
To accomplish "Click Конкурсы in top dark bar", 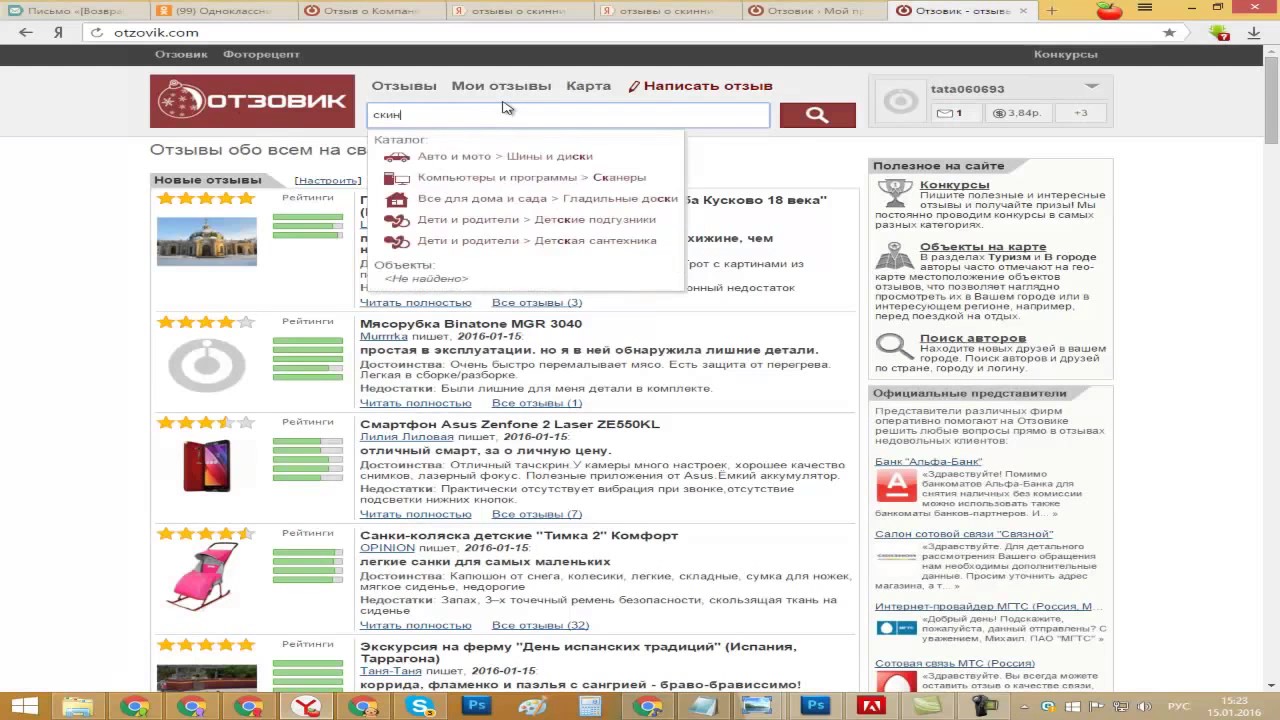I will click(1065, 54).
